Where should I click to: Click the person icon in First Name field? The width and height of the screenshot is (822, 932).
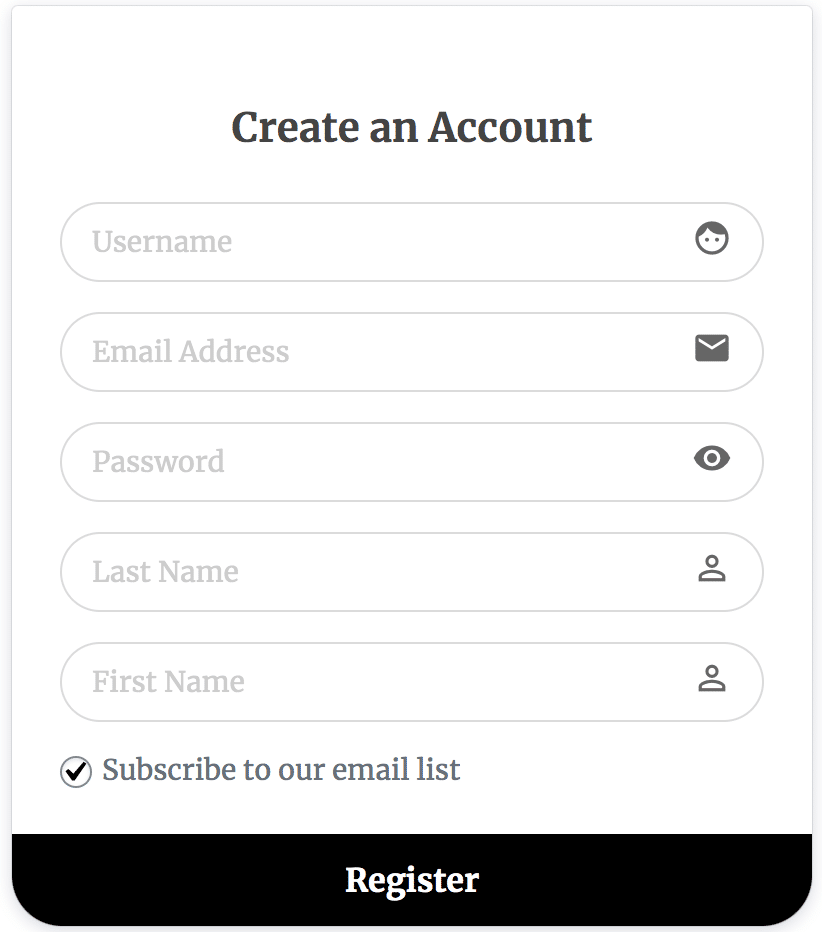712,679
